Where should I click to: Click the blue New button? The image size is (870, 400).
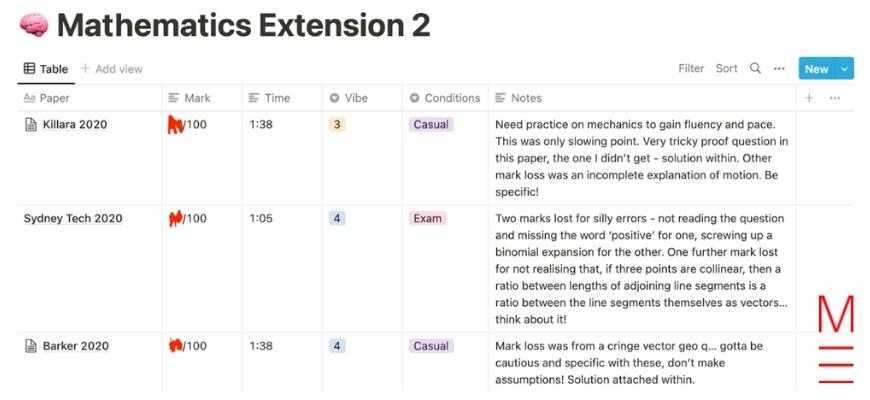pyautogui.click(x=818, y=69)
